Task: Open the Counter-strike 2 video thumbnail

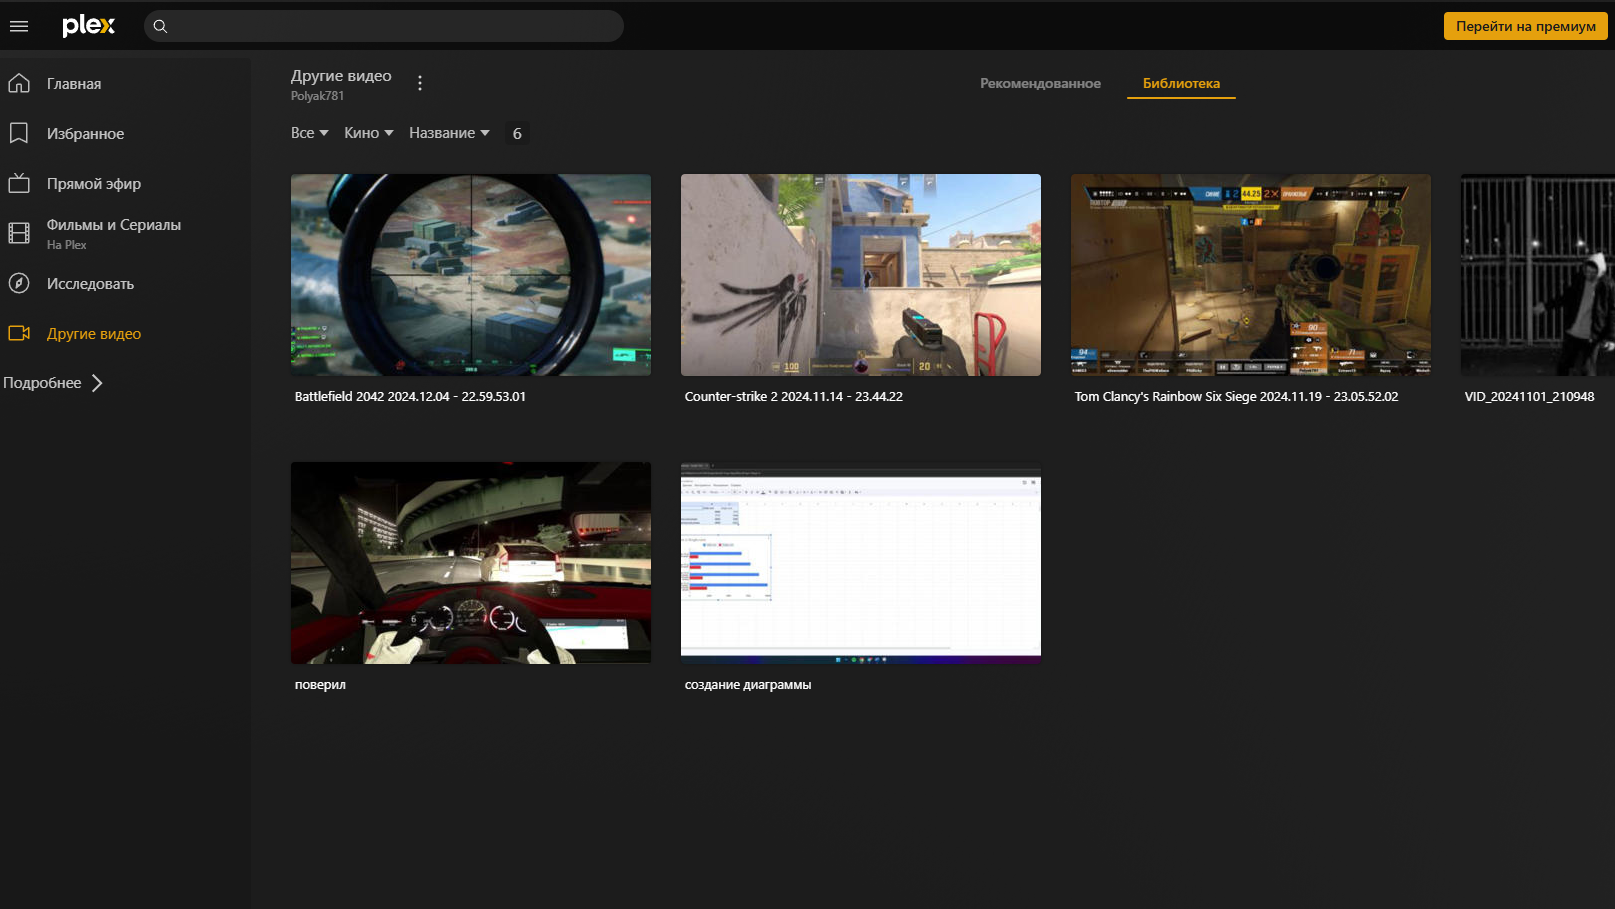Action: (x=861, y=275)
